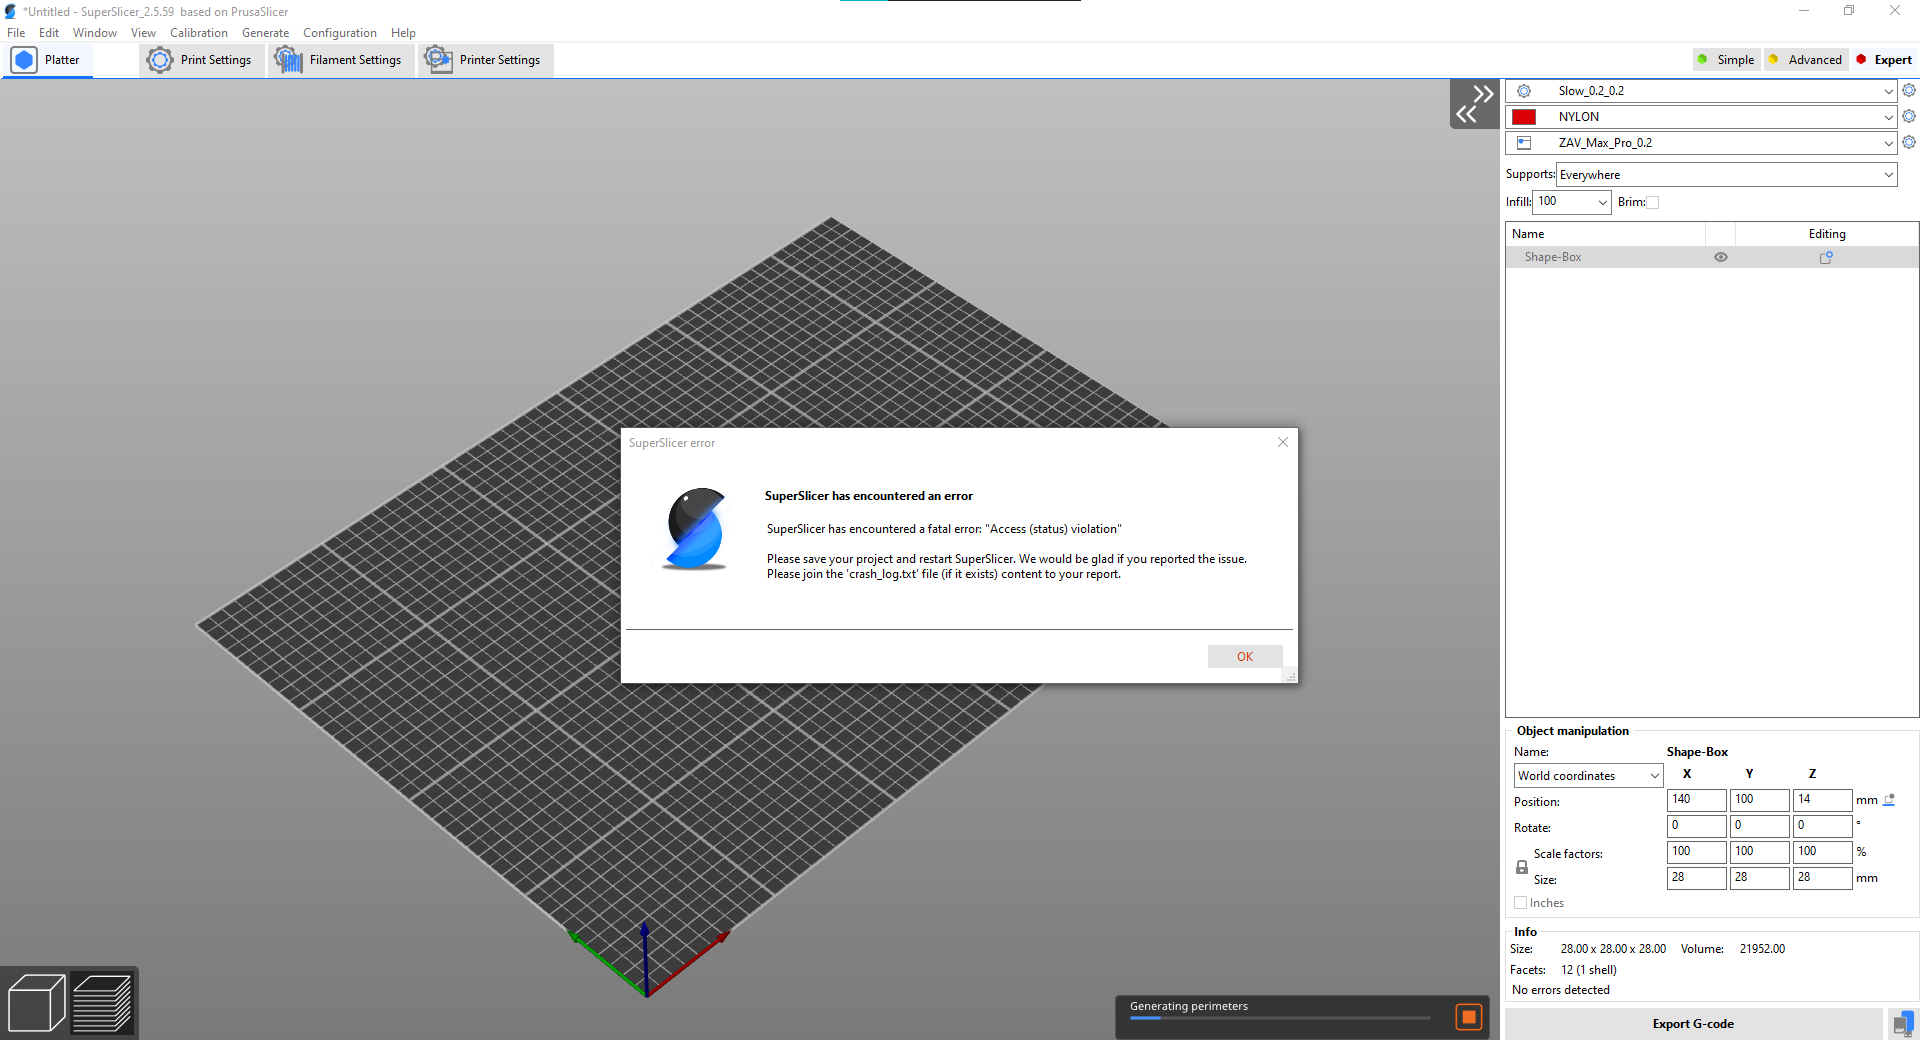Image resolution: width=1920 pixels, height=1040 pixels.
Task: Click the gear icon next to NYLON filament
Action: (x=1910, y=116)
